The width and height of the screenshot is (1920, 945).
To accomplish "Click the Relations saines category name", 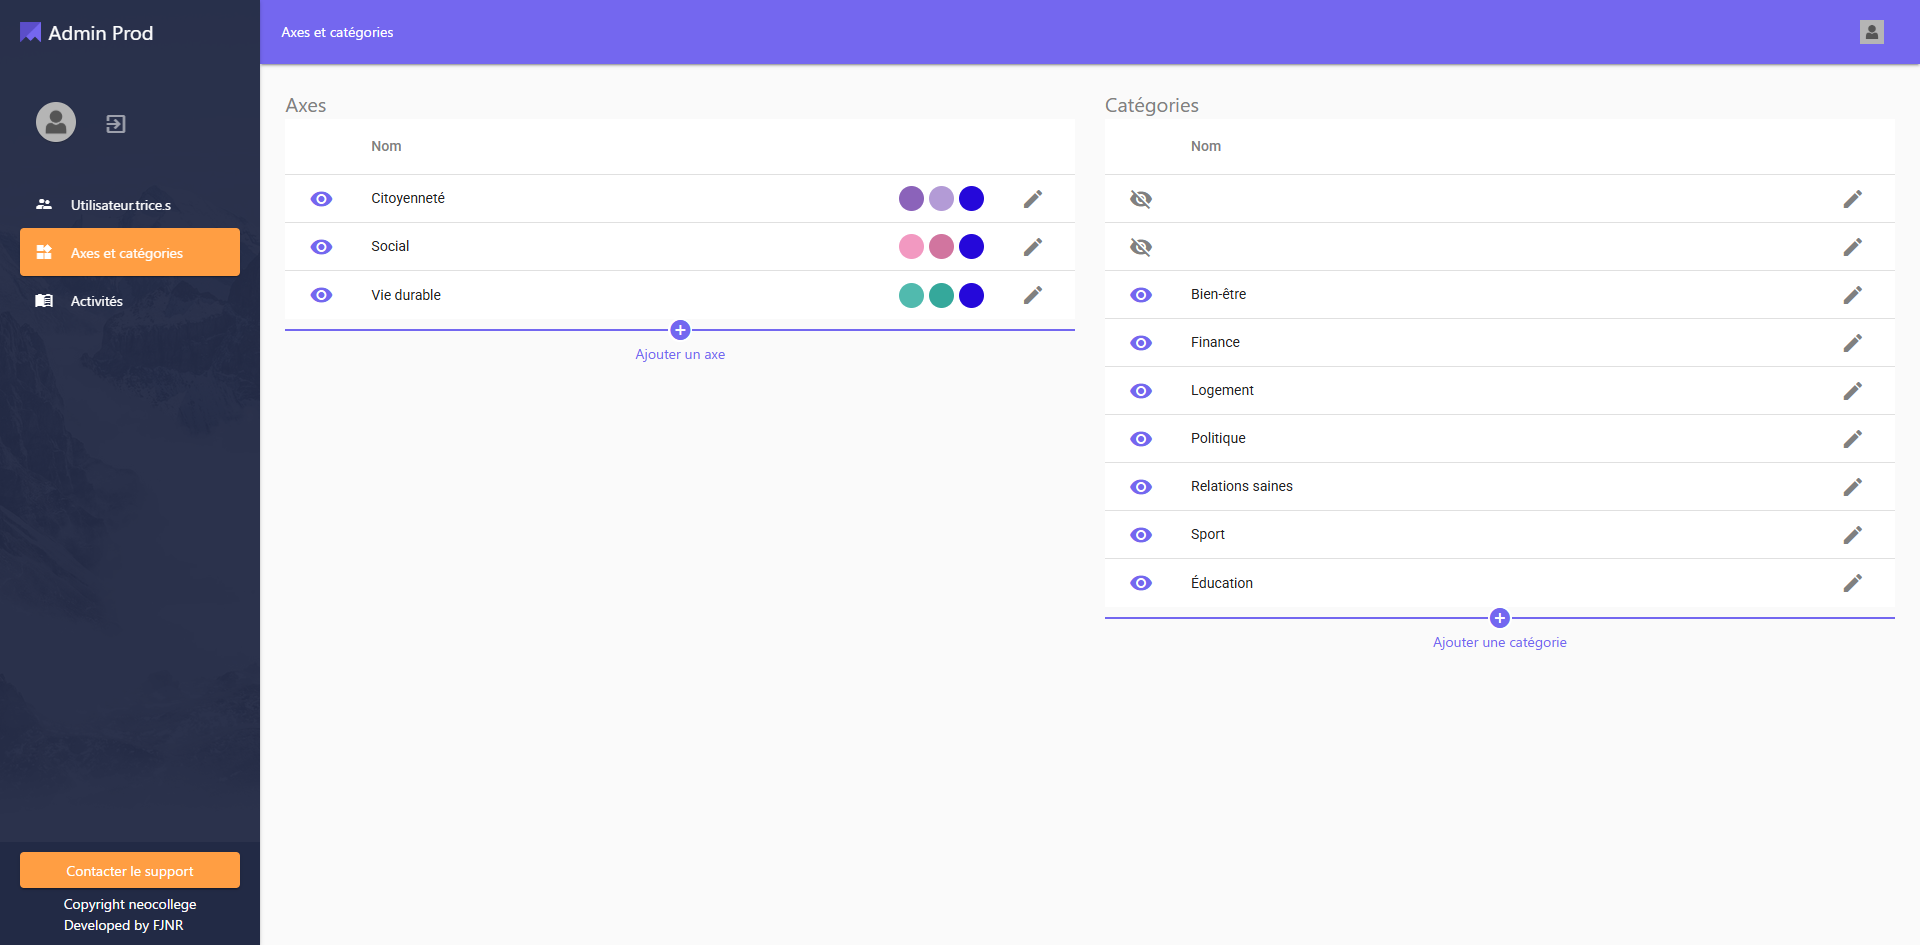I will pos(1242,486).
